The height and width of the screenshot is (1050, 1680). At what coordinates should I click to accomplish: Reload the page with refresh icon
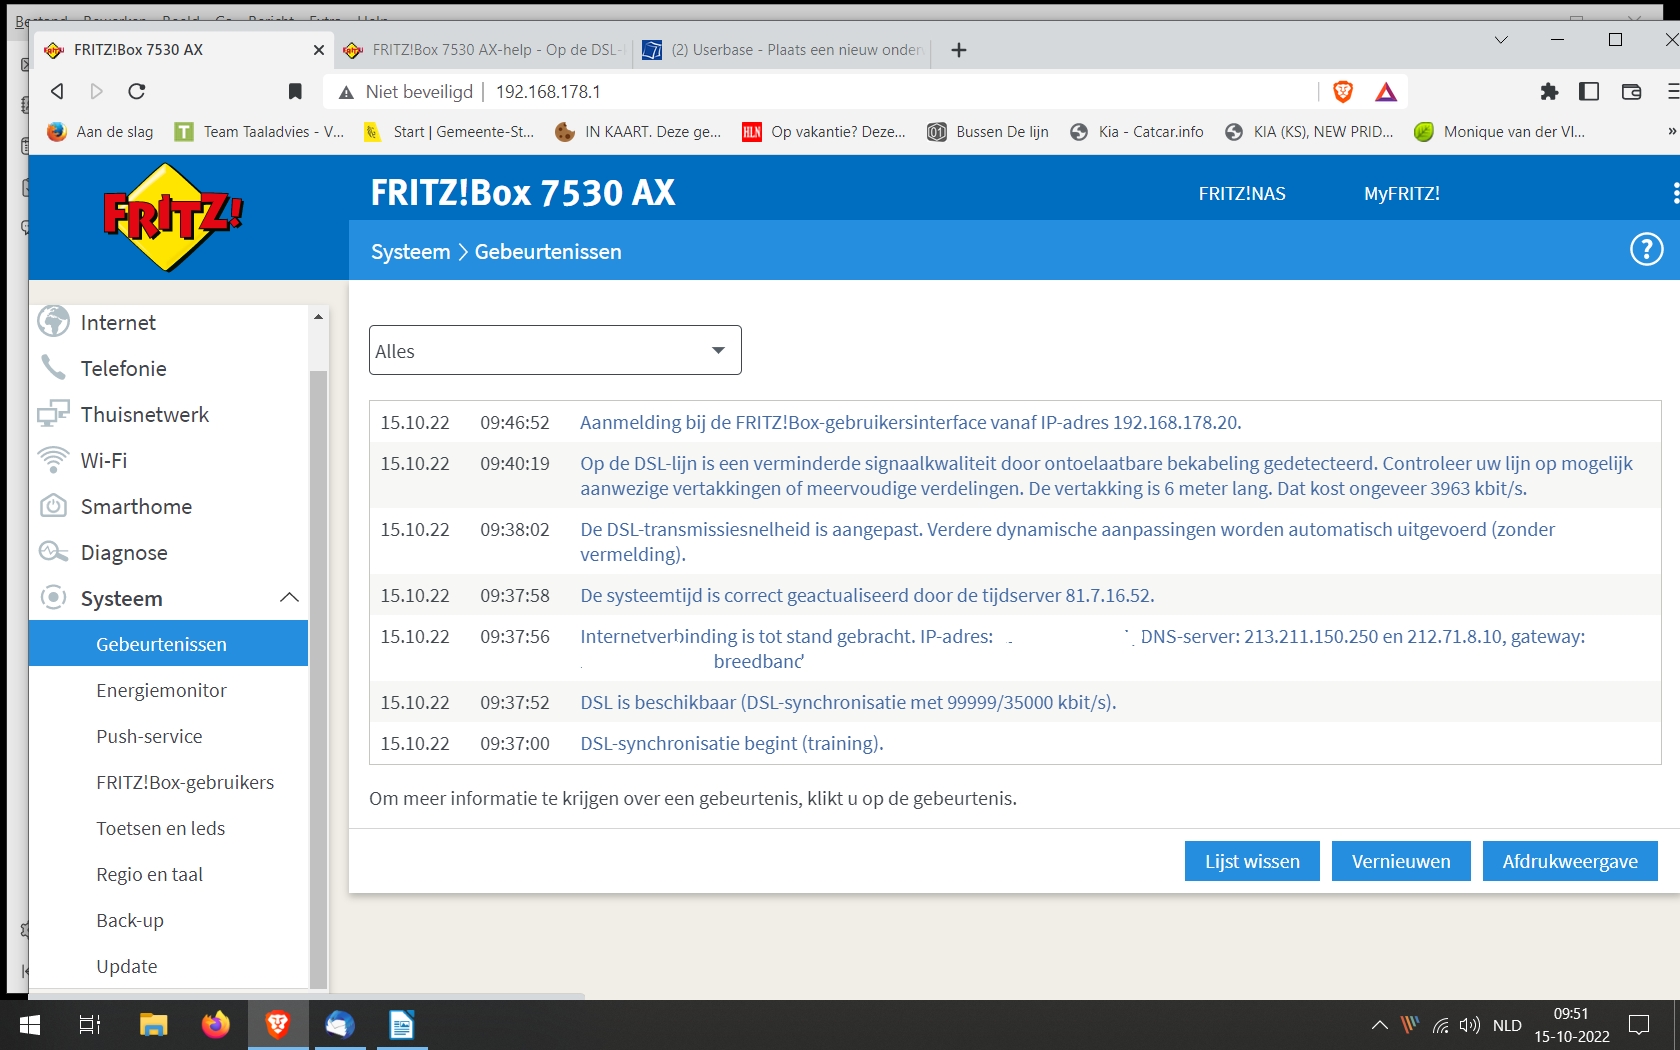tap(137, 92)
